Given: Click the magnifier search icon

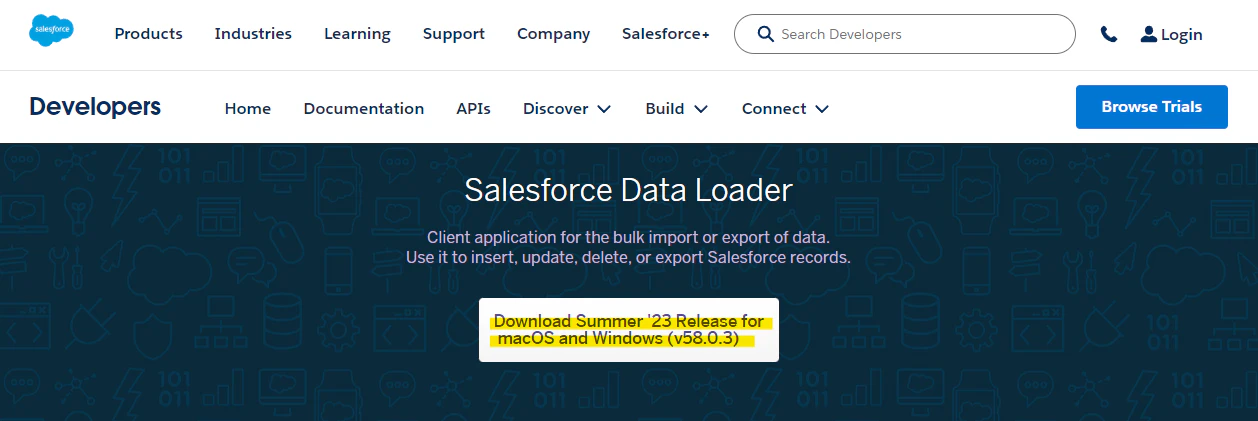Looking at the screenshot, I should pyautogui.click(x=766, y=34).
